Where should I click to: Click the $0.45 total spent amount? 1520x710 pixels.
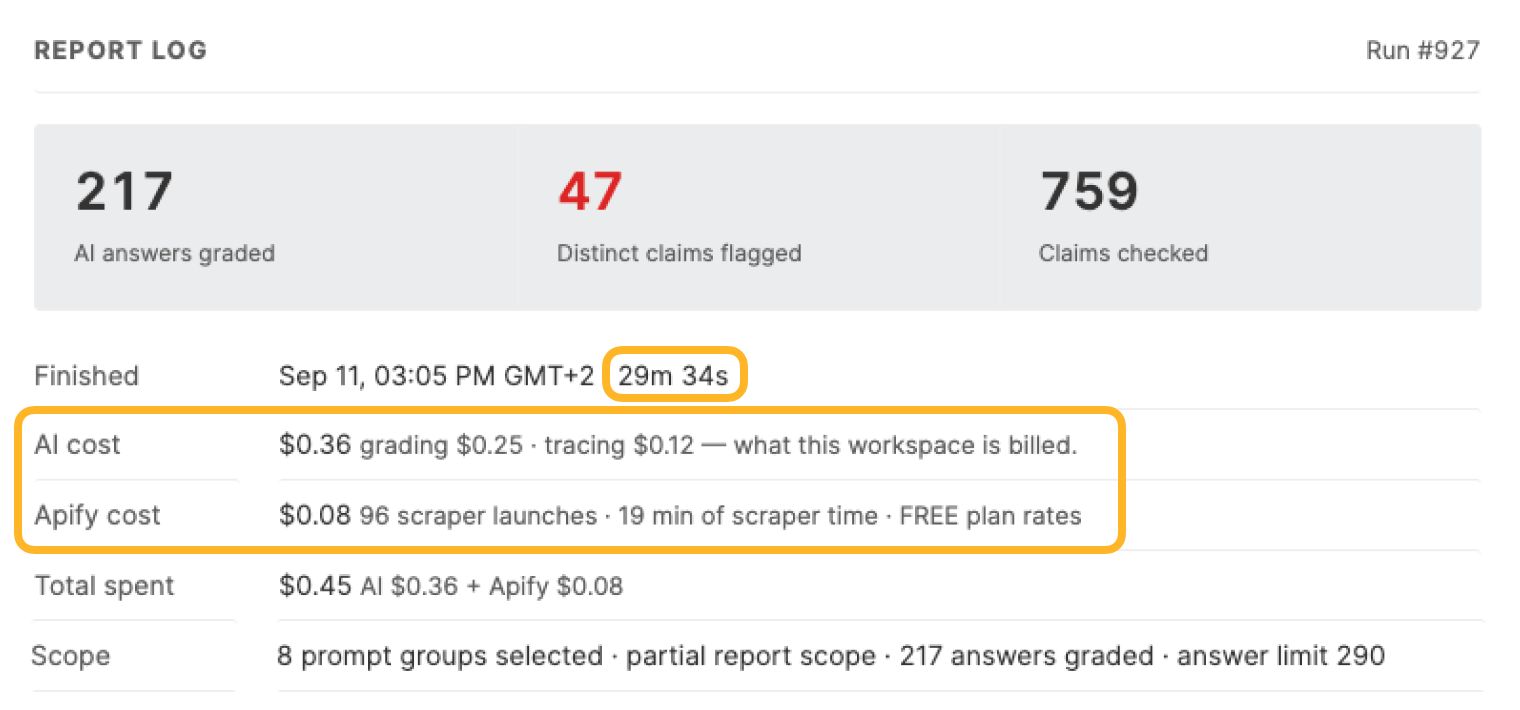click(315, 586)
